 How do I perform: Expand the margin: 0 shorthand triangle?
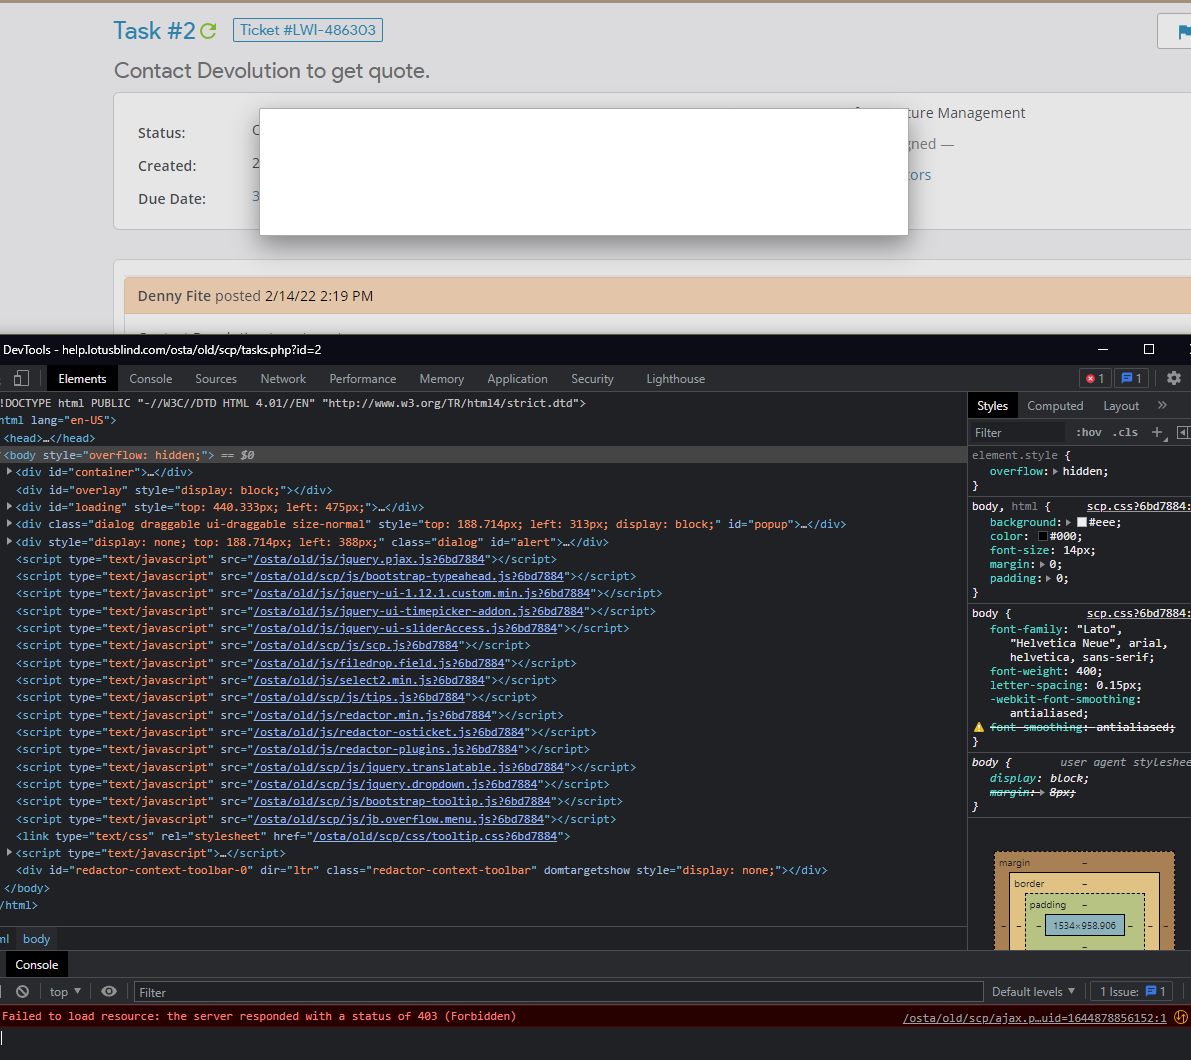point(1042,564)
